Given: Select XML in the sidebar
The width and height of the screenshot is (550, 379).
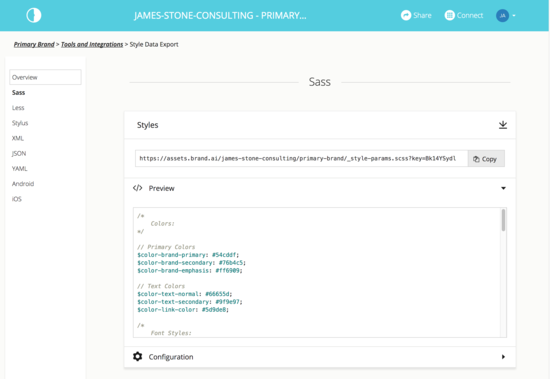Looking at the screenshot, I should 18,138.
